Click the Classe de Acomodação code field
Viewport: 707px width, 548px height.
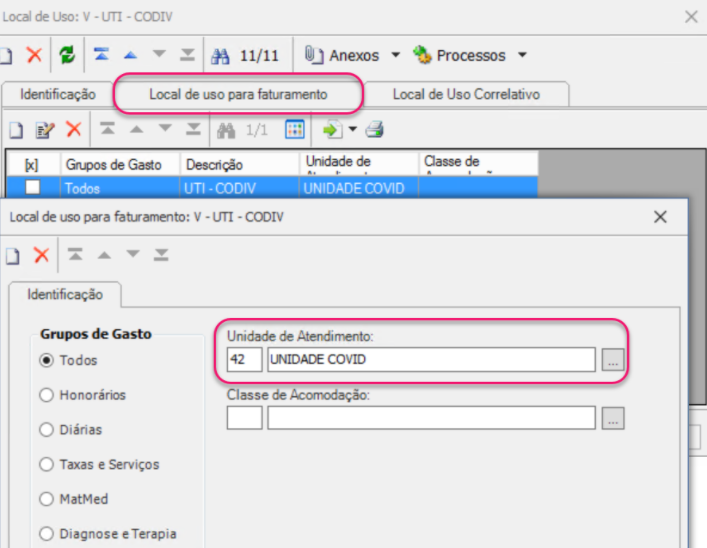click(x=244, y=418)
